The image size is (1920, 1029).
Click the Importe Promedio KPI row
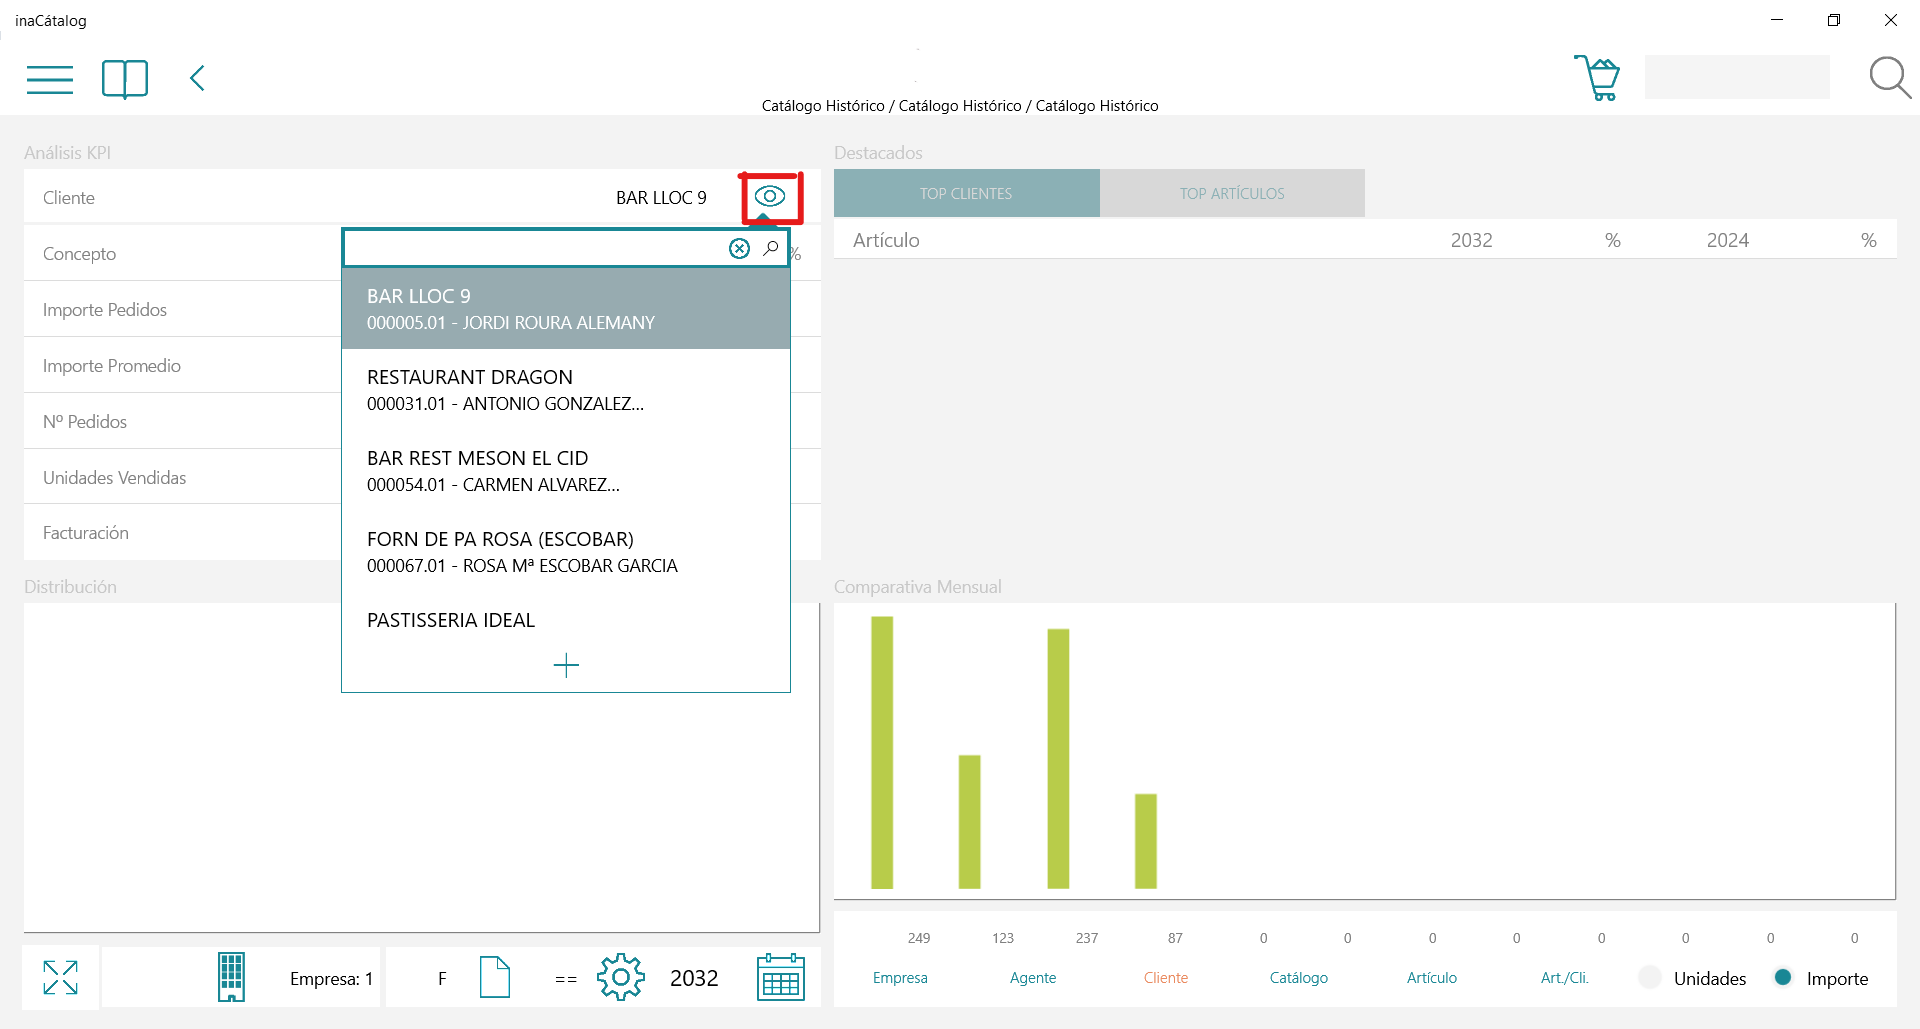183,366
